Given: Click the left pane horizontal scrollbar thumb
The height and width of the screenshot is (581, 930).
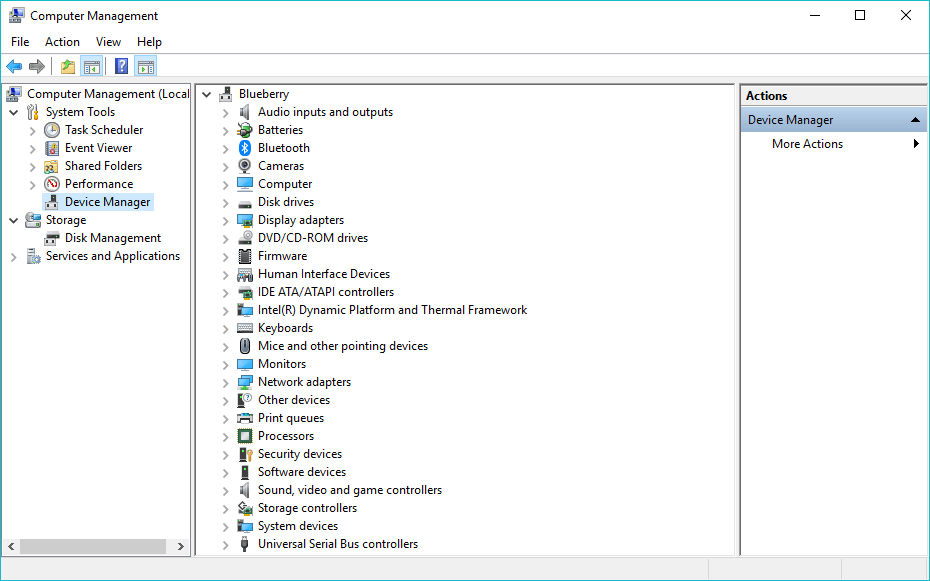Looking at the screenshot, I should pos(92,547).
